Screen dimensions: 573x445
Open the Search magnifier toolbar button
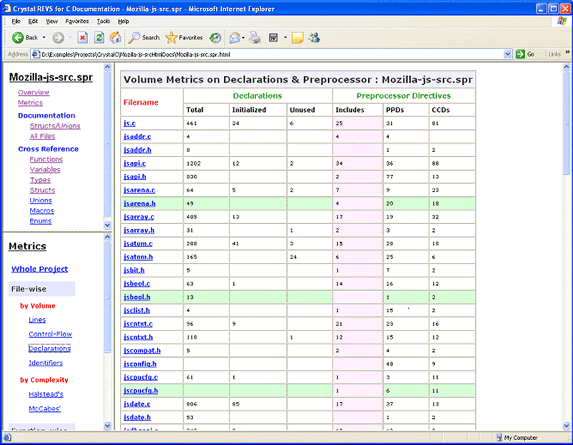(144, 37)
